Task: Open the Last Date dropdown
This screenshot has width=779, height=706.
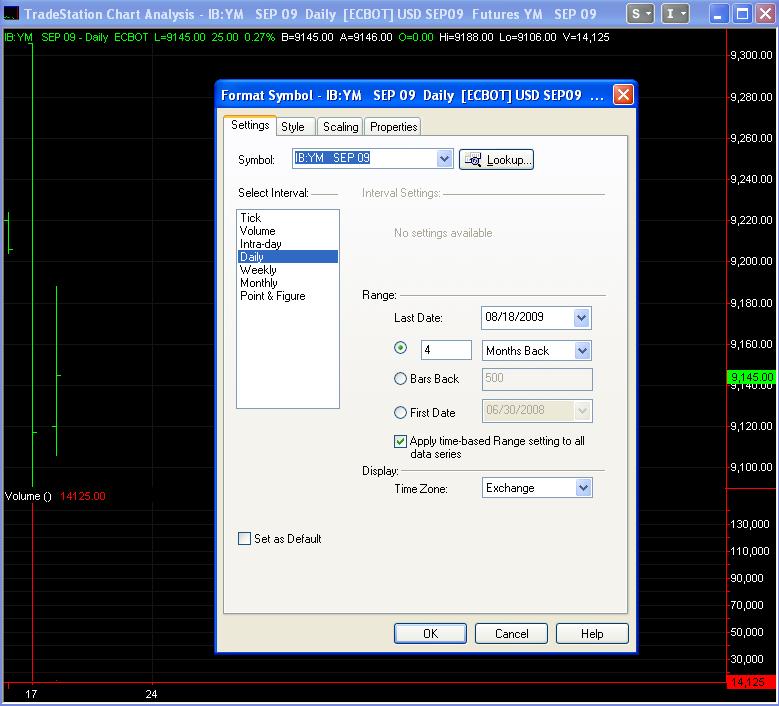Action: [581, 318]
